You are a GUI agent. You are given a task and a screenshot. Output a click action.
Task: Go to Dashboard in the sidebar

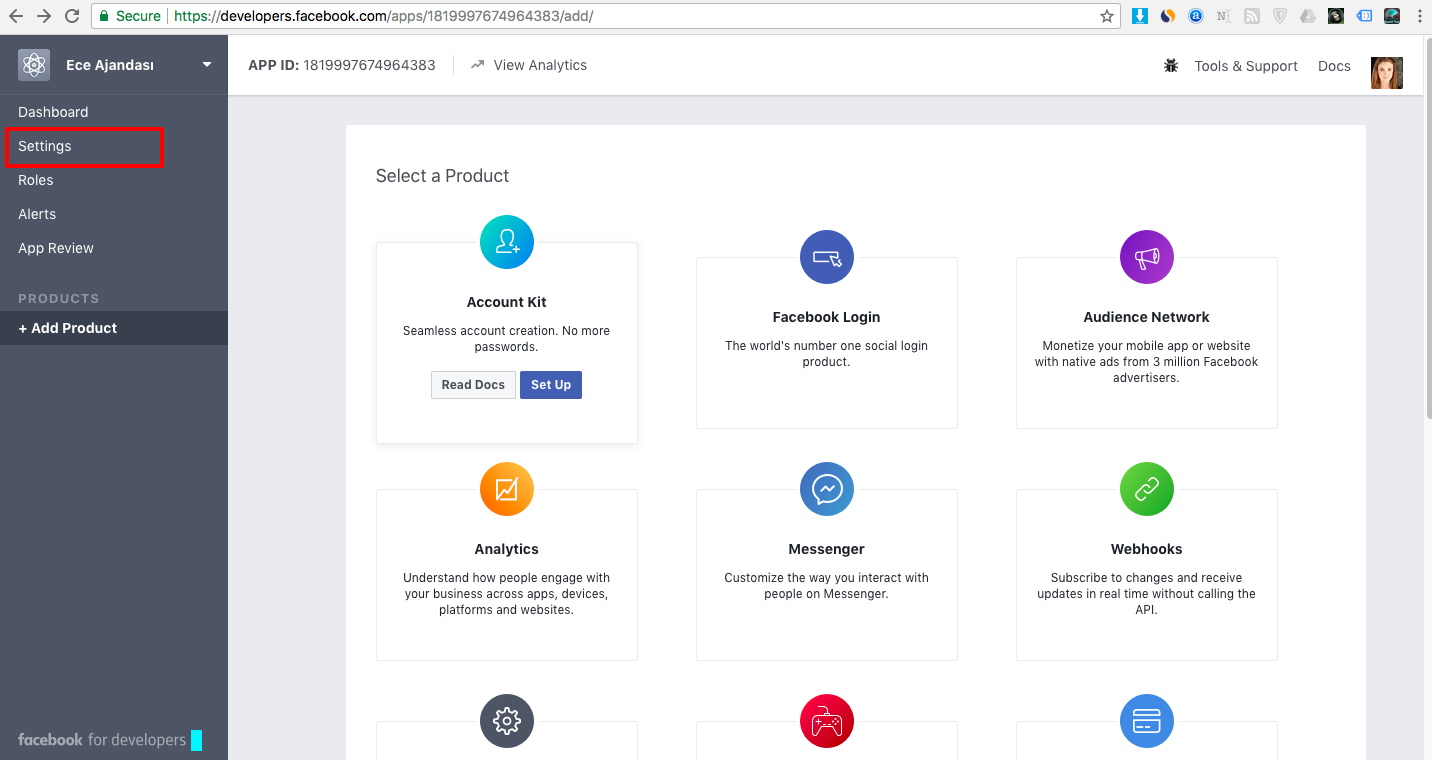(x=53, y=112)
